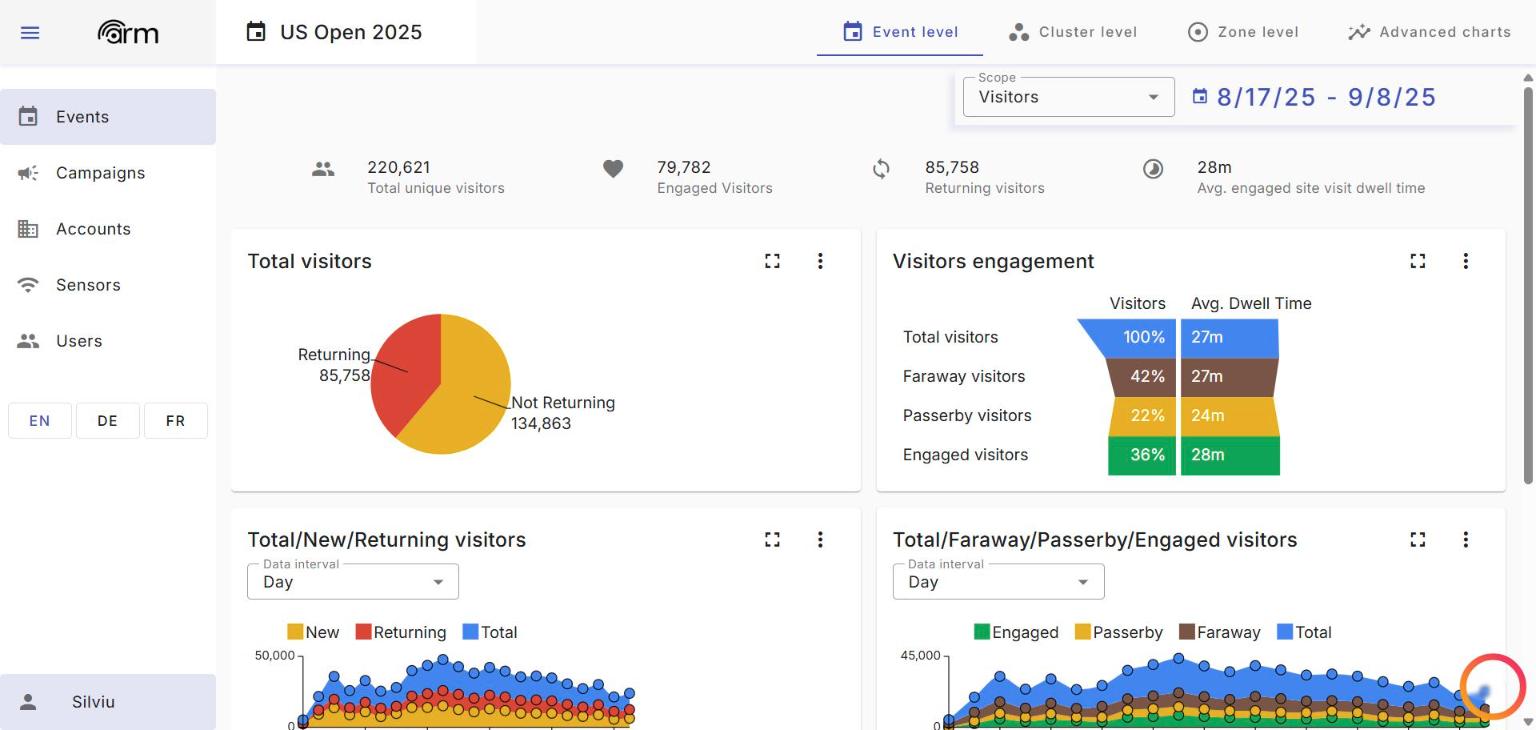Toggle New series in legend
This screenshot has height=730, width=1536.
313,632
